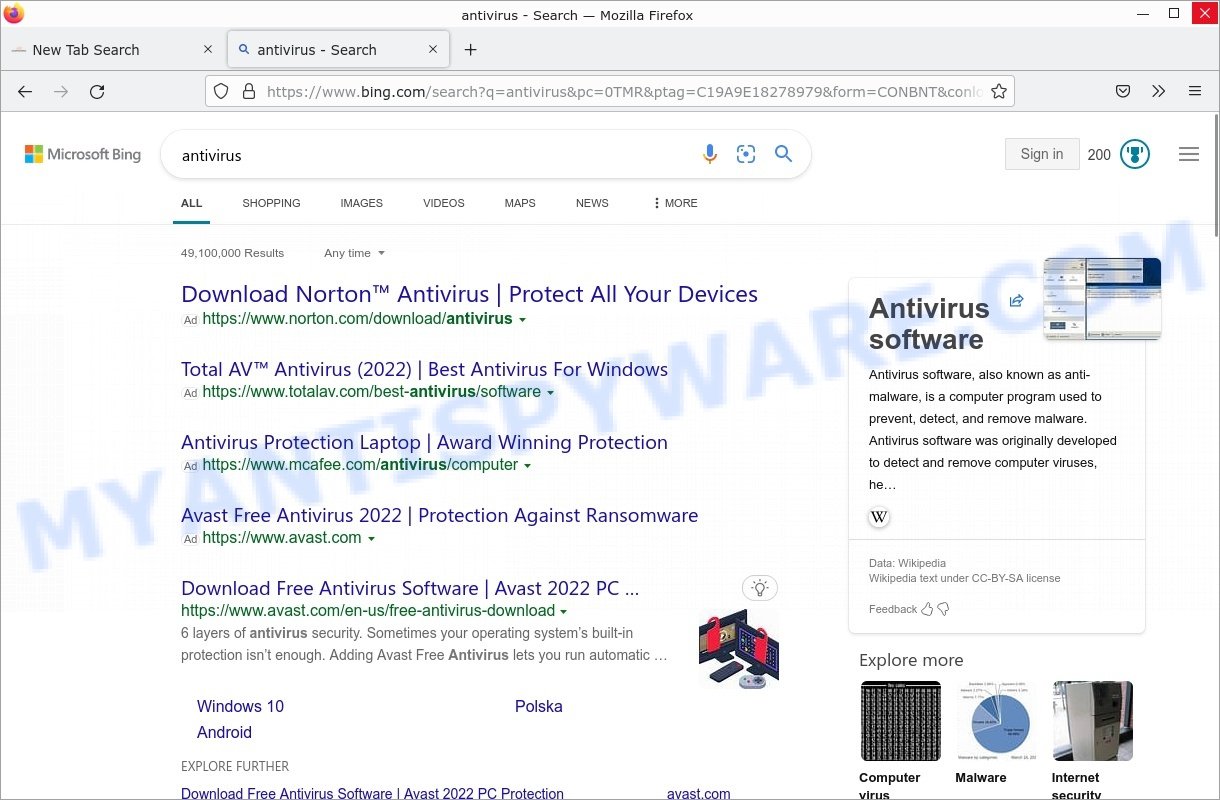
Task: Click the Windows 10 sublink
Action: point(240,706)
